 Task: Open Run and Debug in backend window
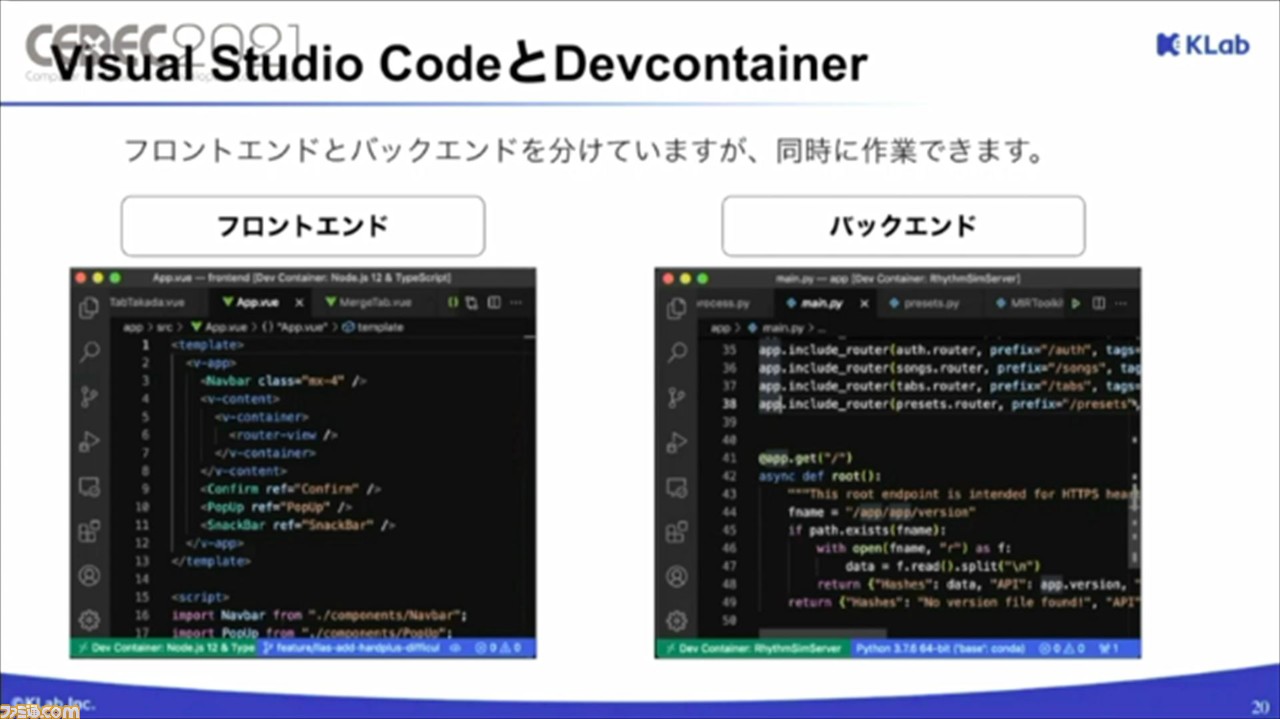click(677, 441)
